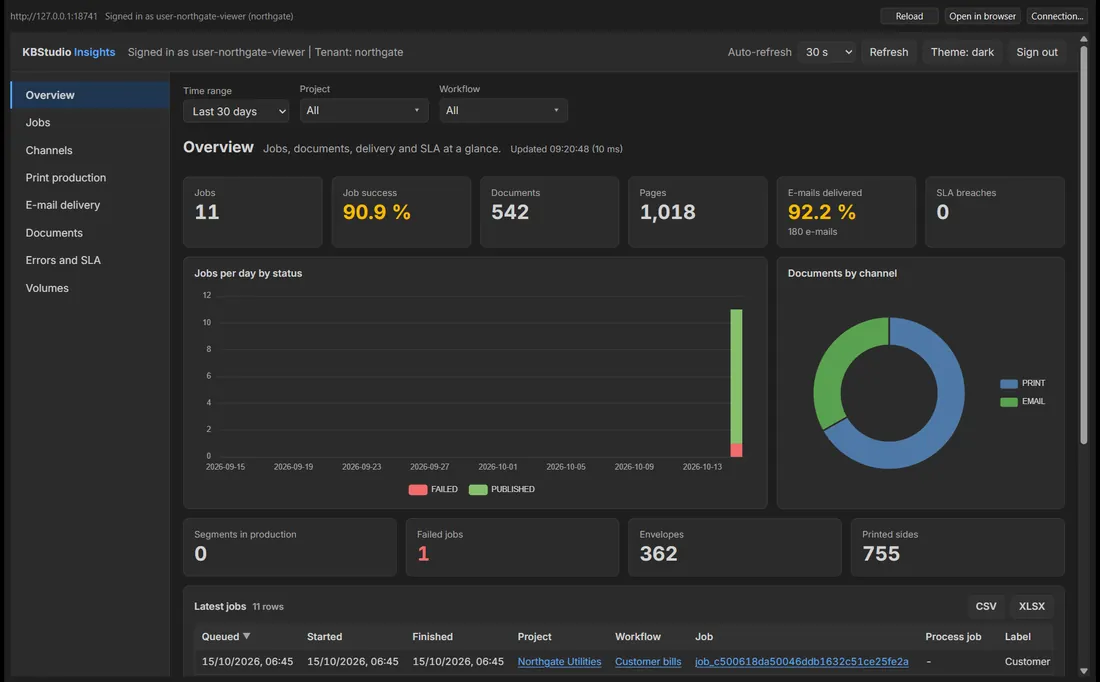1100x682 pixels.
Task: Click the KBStudio Insights logo text
Action: tap(69, 52)
